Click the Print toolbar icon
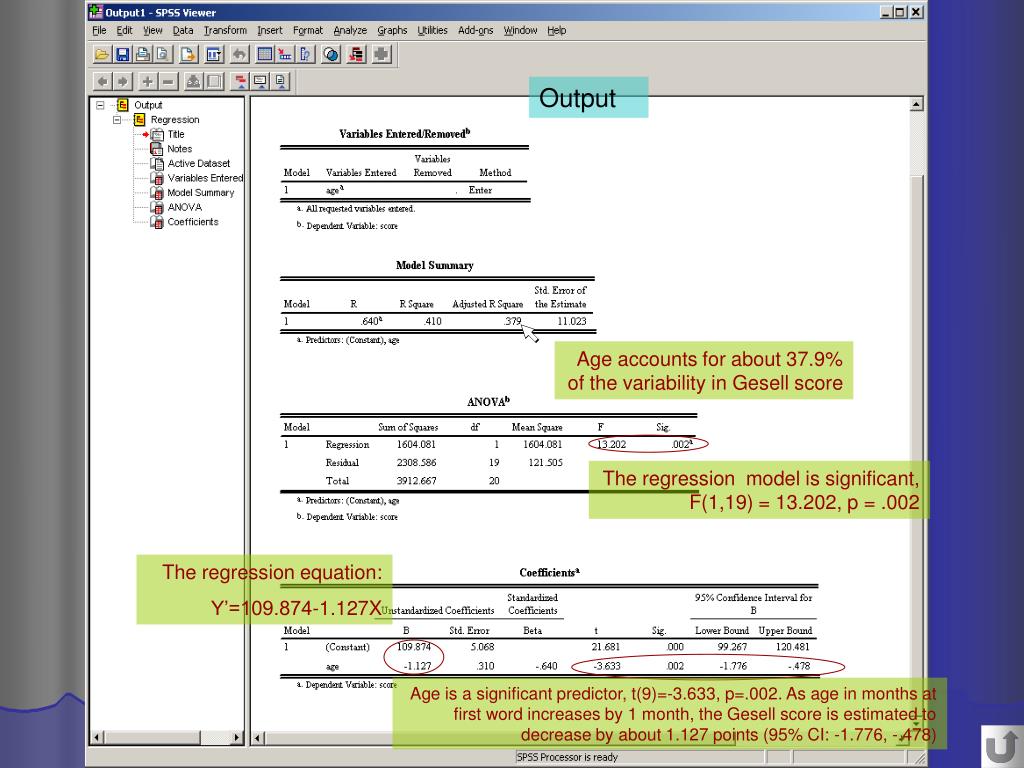This screenshot has height=768, width=1024. point(143,54)
